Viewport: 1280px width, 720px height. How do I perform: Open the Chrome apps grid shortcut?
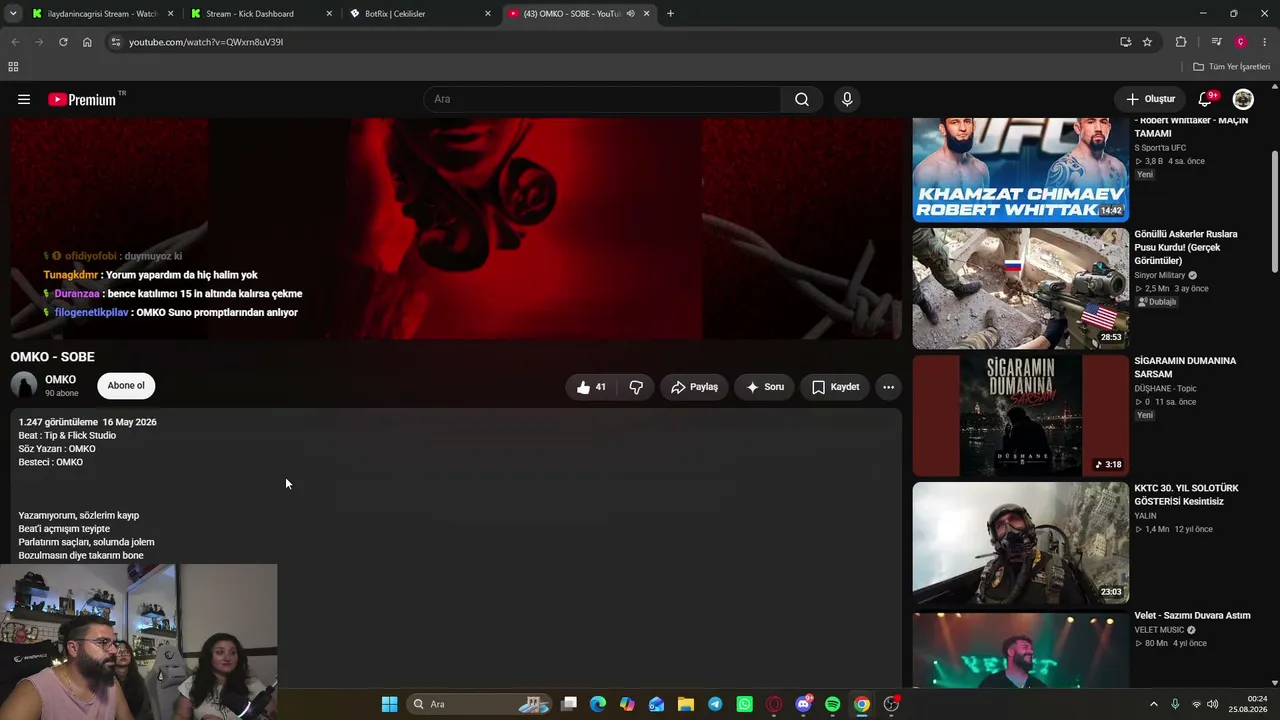(13, 67)
